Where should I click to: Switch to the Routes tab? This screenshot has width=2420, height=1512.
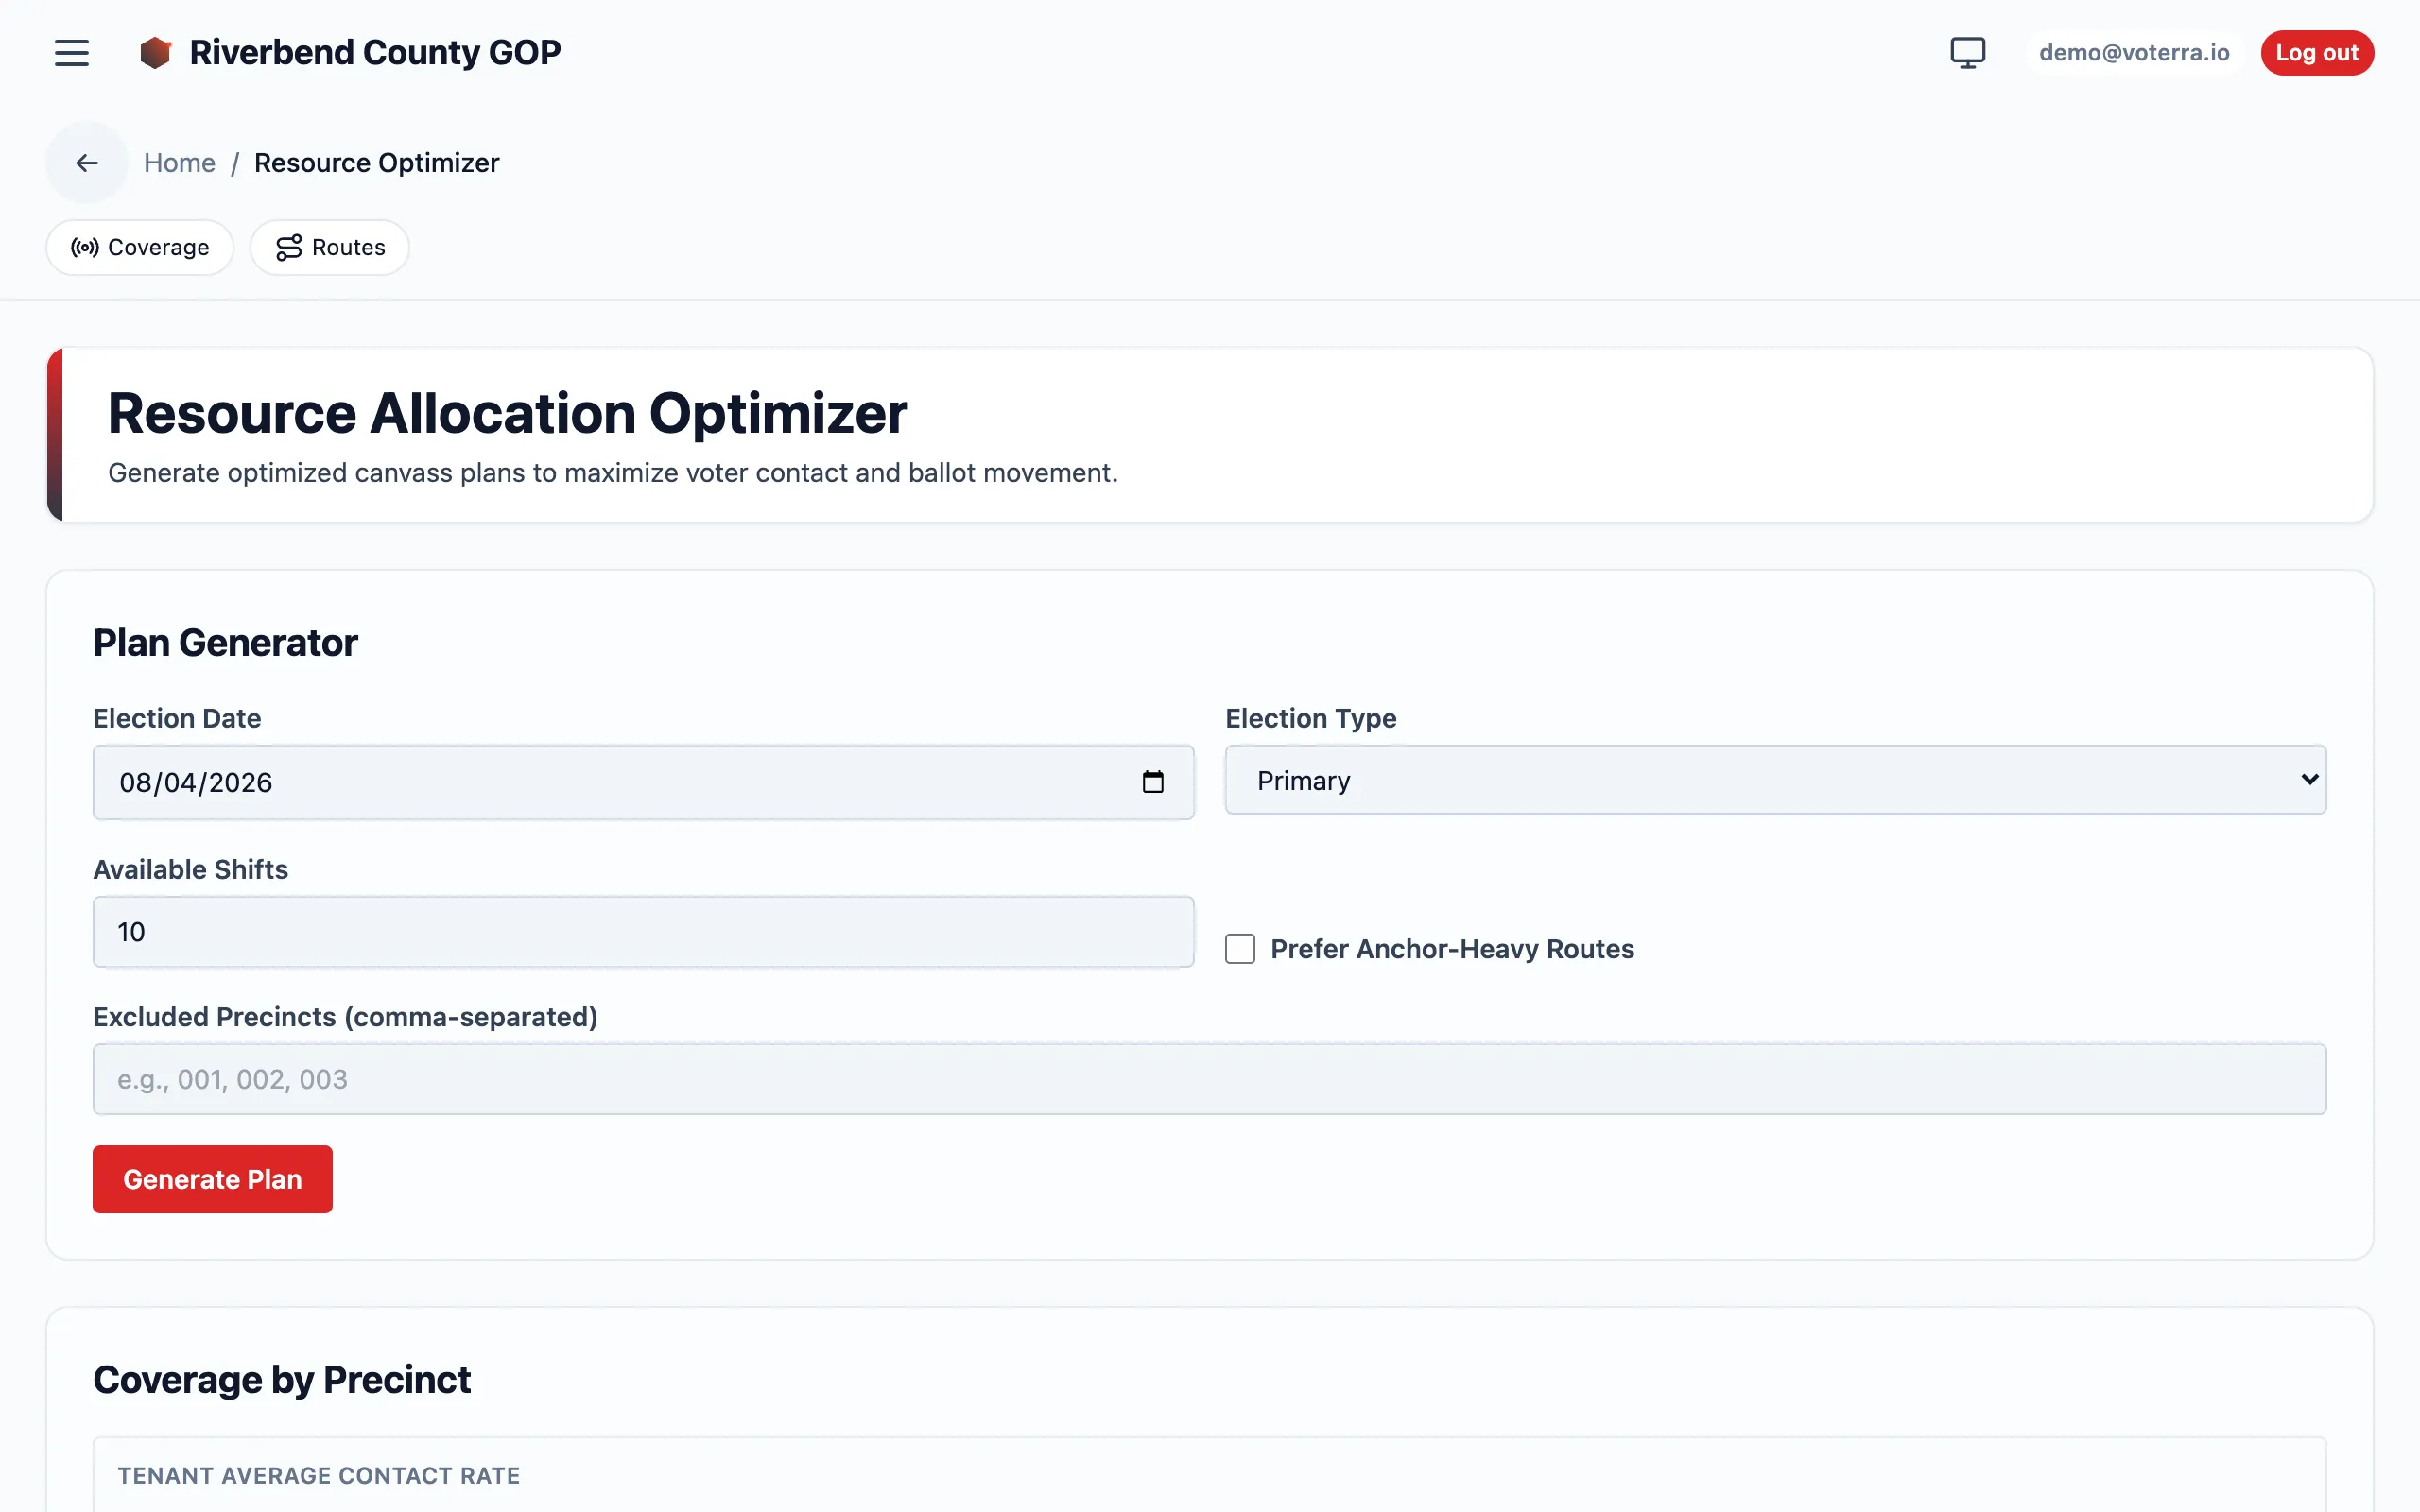330,247
